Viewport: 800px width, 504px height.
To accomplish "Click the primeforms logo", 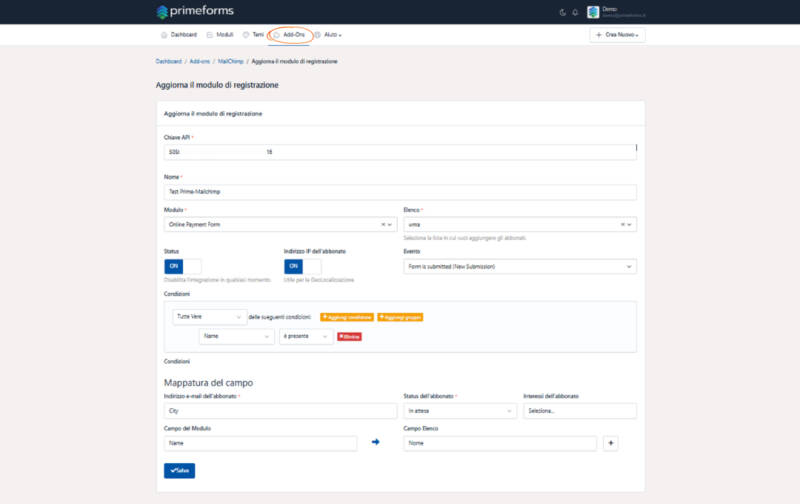I will pyautogui.click(x=194, y=11).
